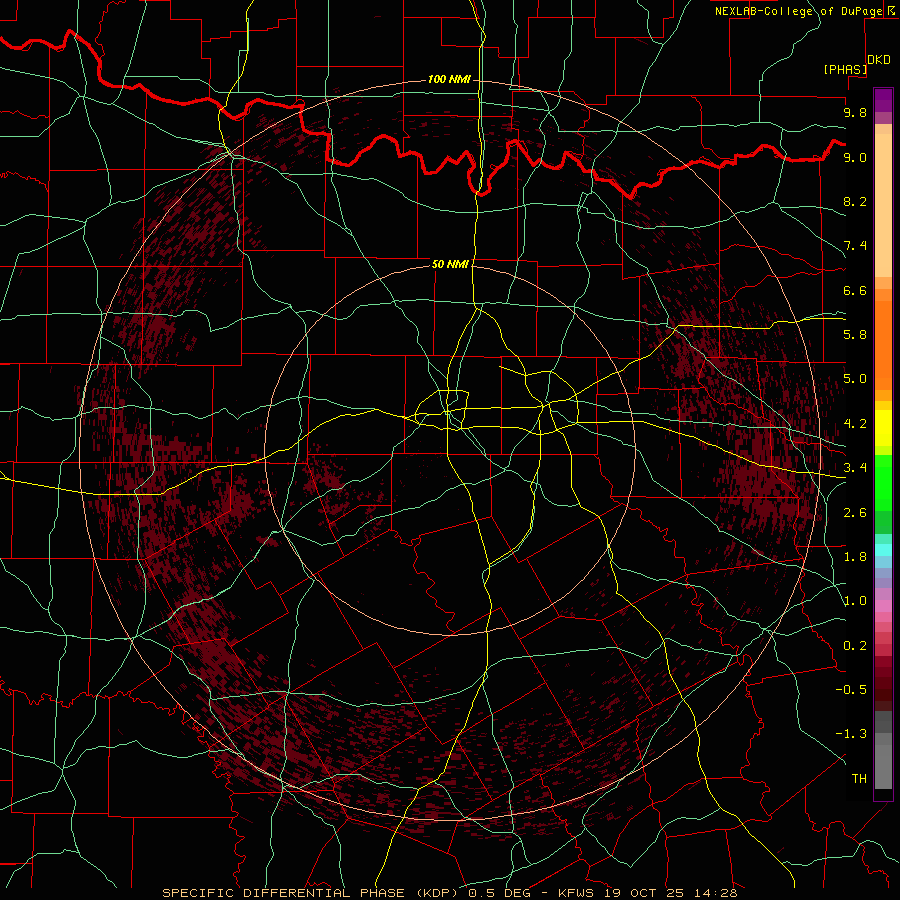Click the 7.4 value on the color scale

[855, 246]
